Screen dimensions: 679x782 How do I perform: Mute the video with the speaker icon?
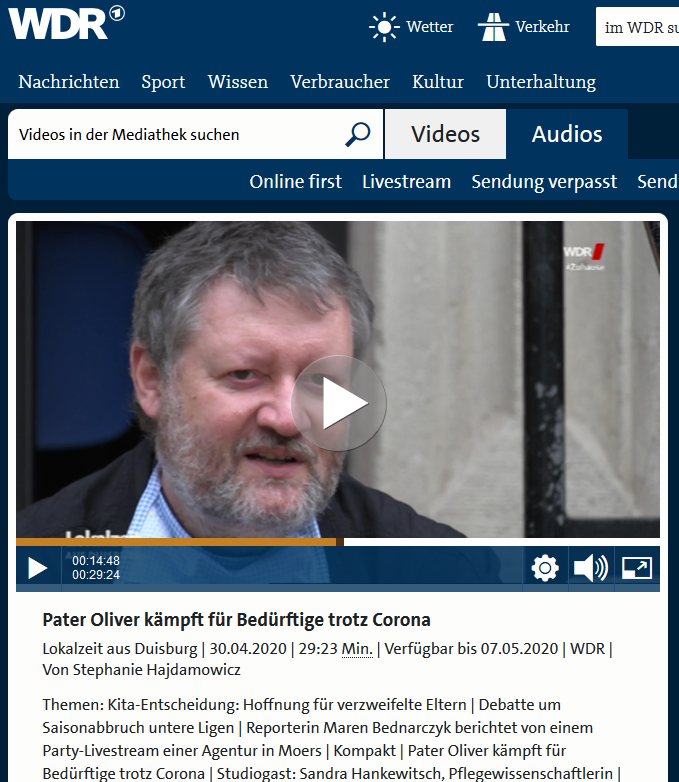click(591, 568)
